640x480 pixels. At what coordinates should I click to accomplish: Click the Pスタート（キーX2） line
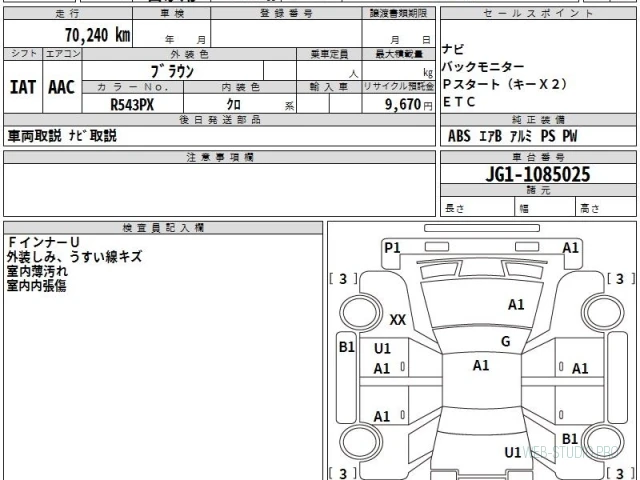[505, 84]
